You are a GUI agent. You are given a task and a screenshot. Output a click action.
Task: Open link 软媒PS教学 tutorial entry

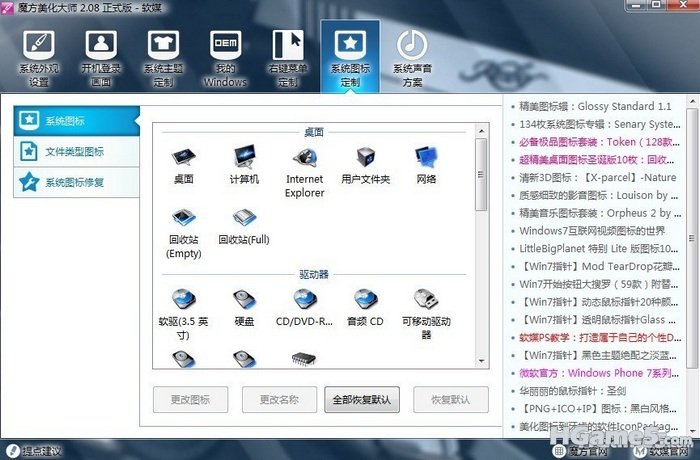click(x=600, y=338)
